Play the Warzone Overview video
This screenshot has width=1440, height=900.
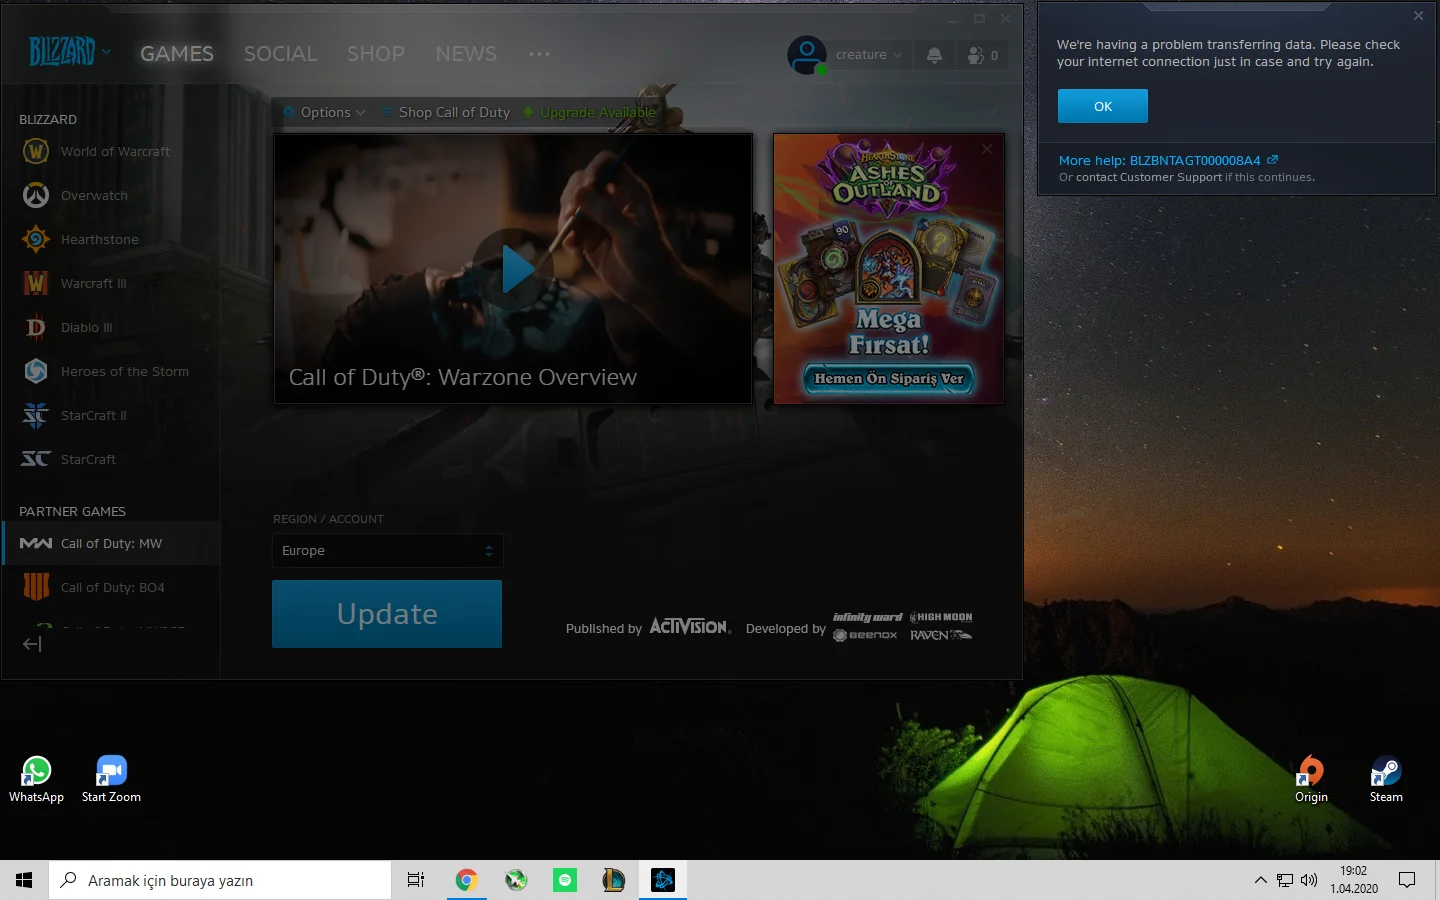(x=514, y=268)
